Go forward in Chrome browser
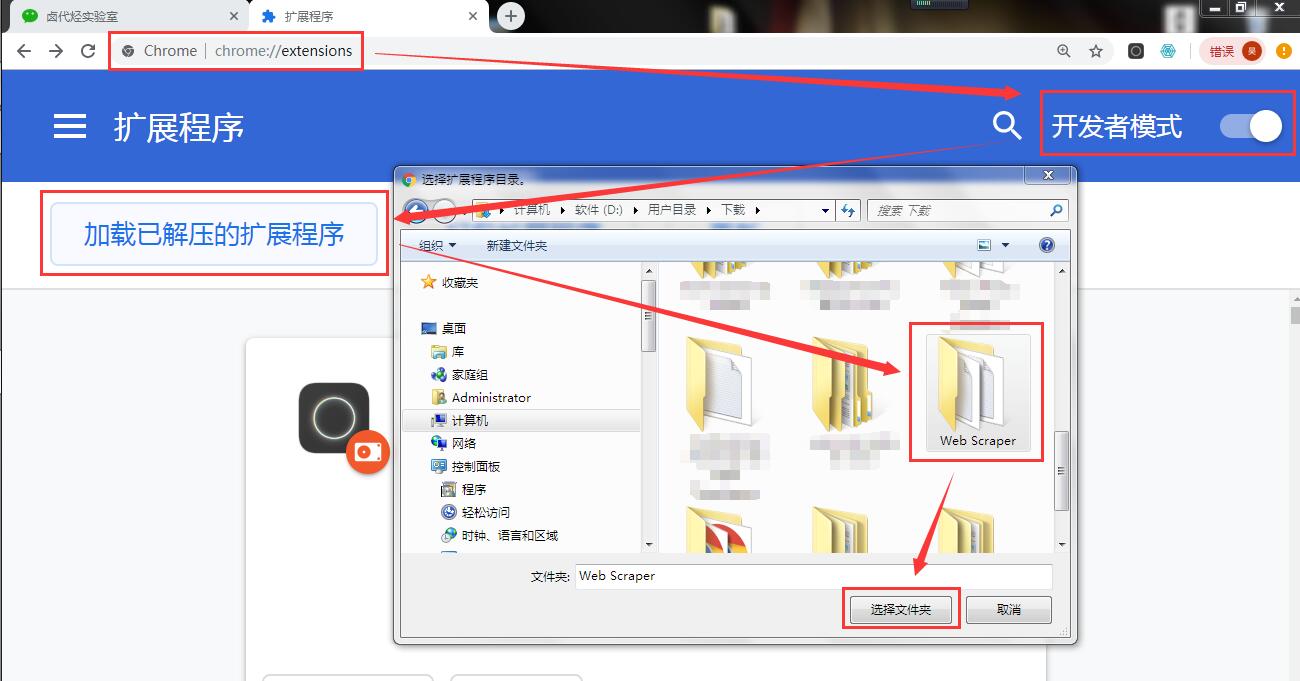1300x681 pixels. 56,51
